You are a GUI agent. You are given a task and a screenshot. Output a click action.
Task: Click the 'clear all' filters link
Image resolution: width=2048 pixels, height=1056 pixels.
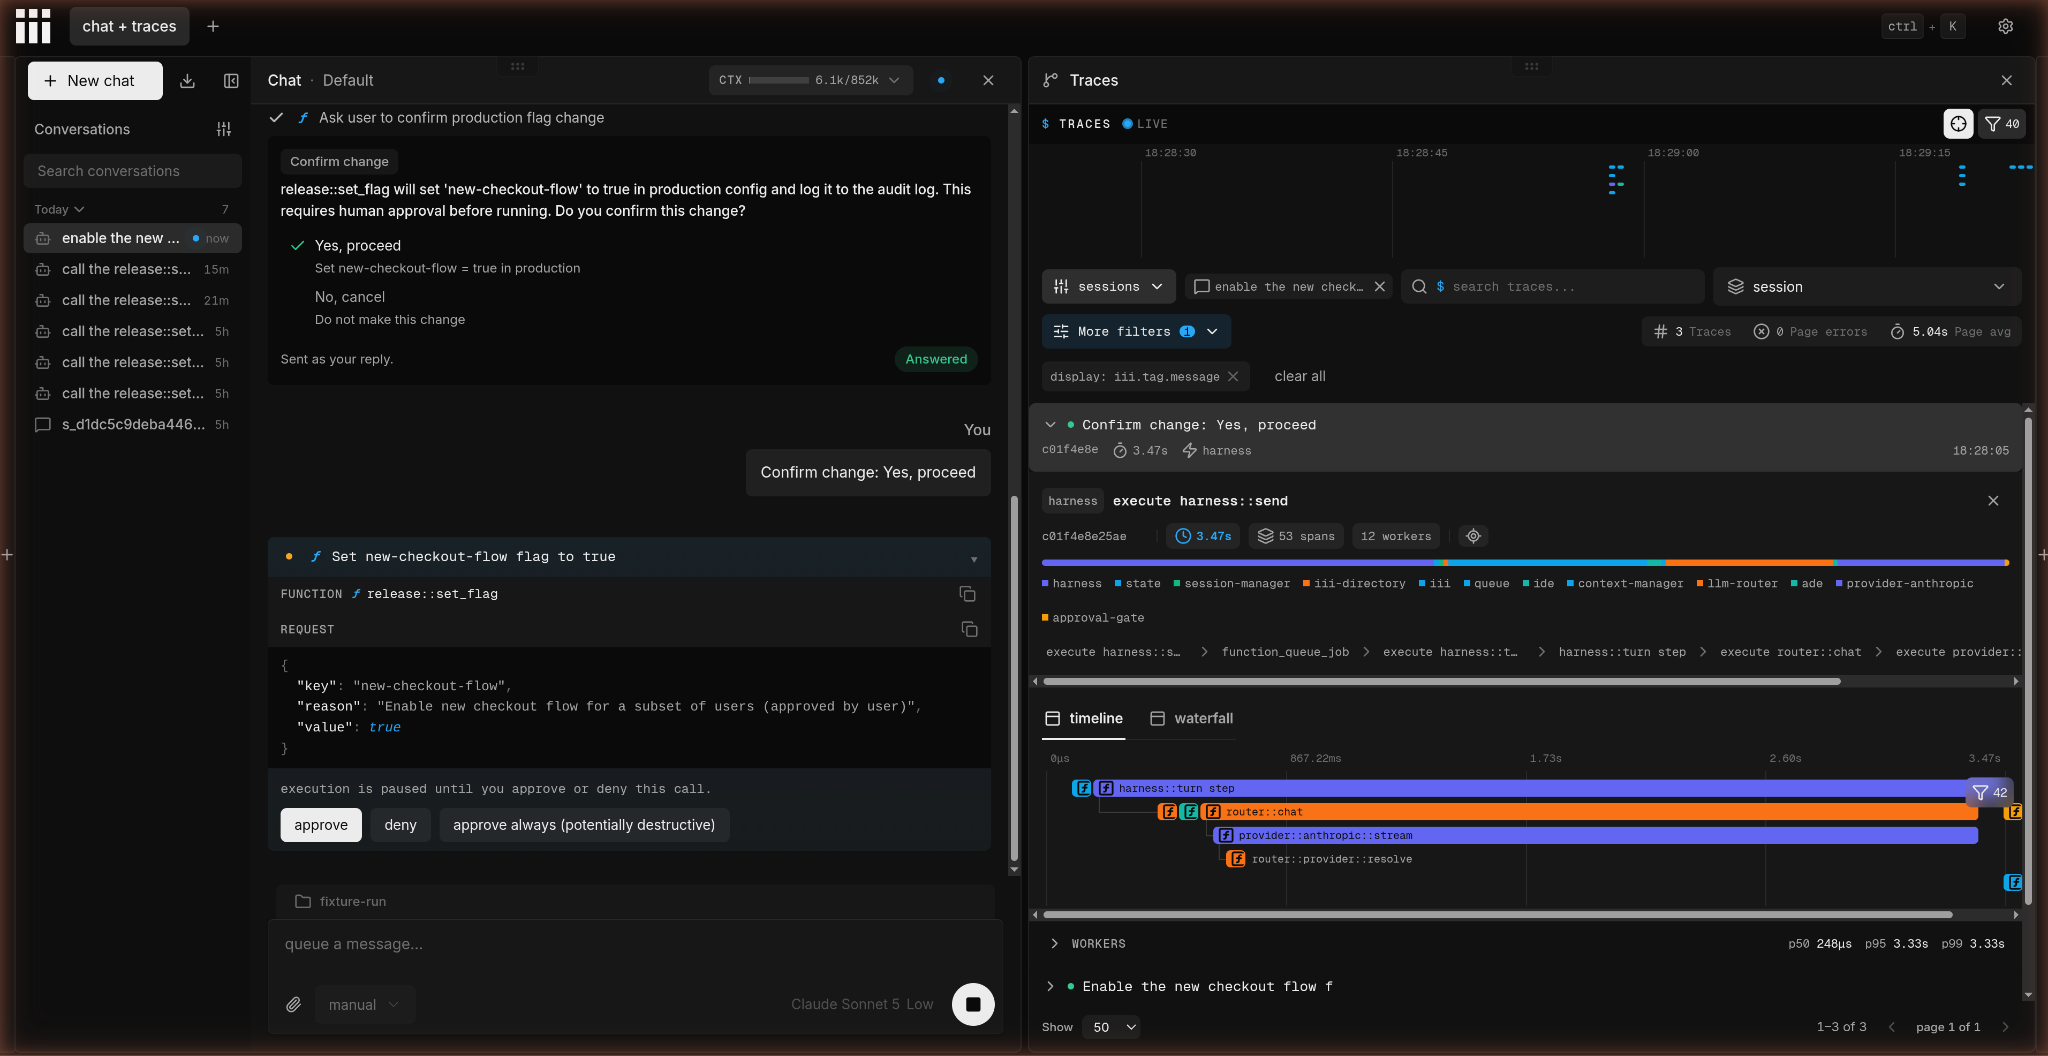click(x=1300, y=377)
